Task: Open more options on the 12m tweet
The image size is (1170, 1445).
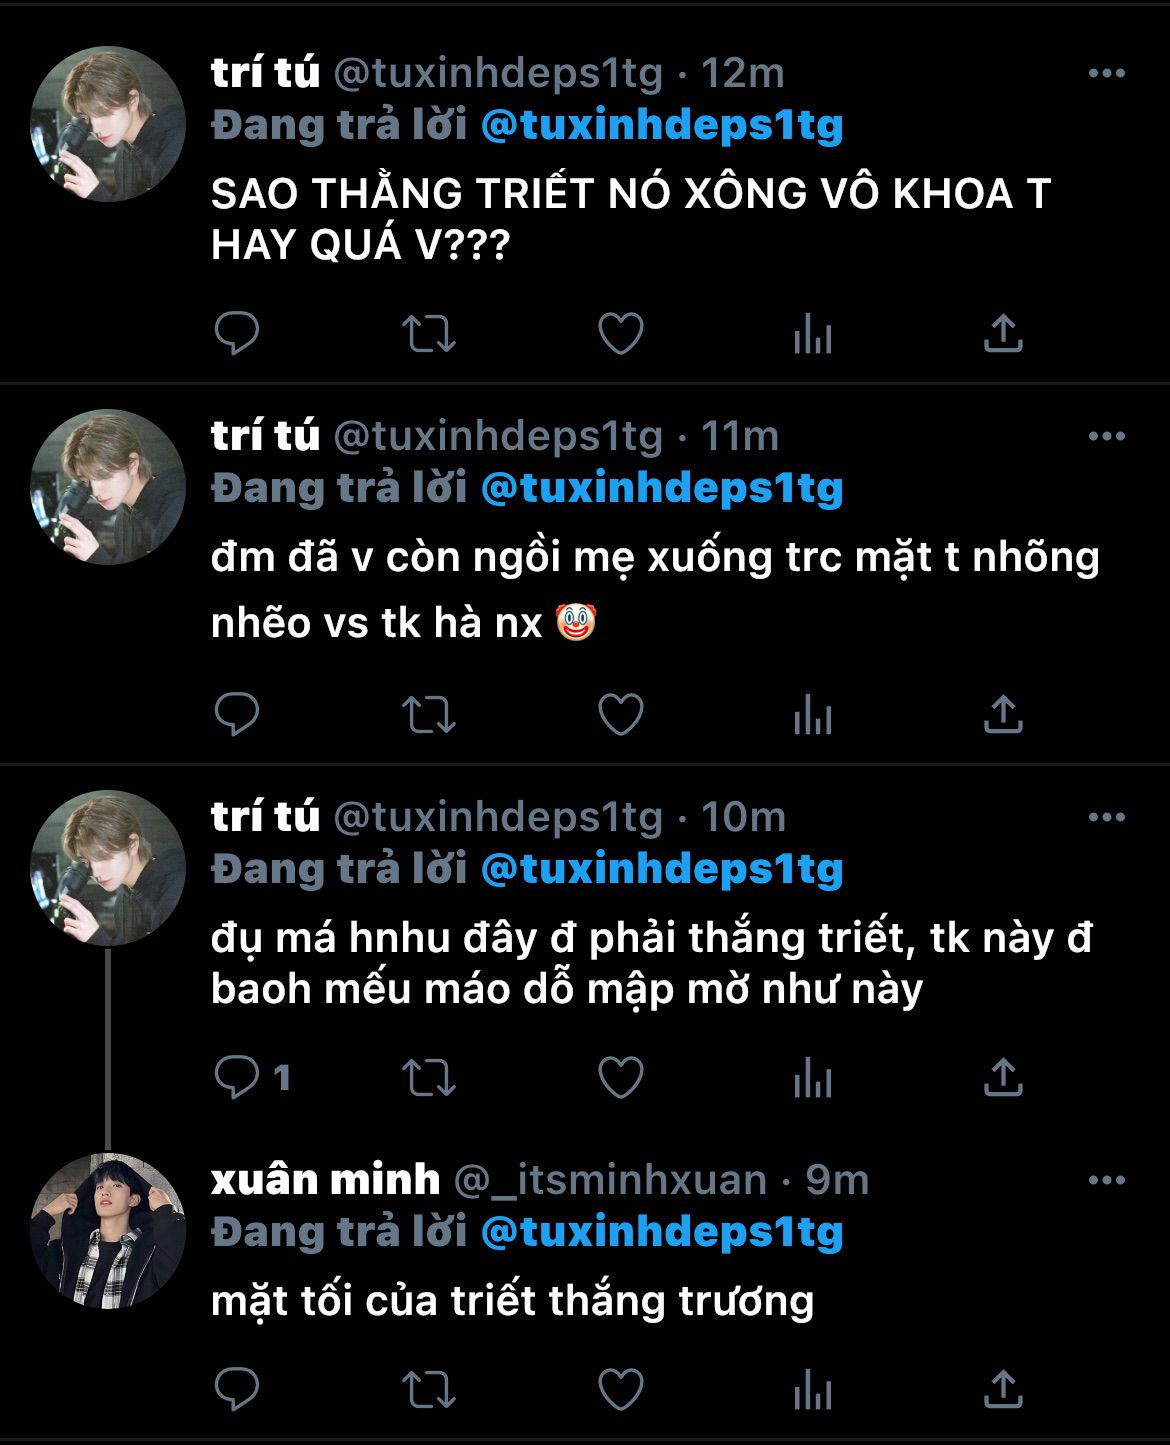Action: click(1106, 73)
